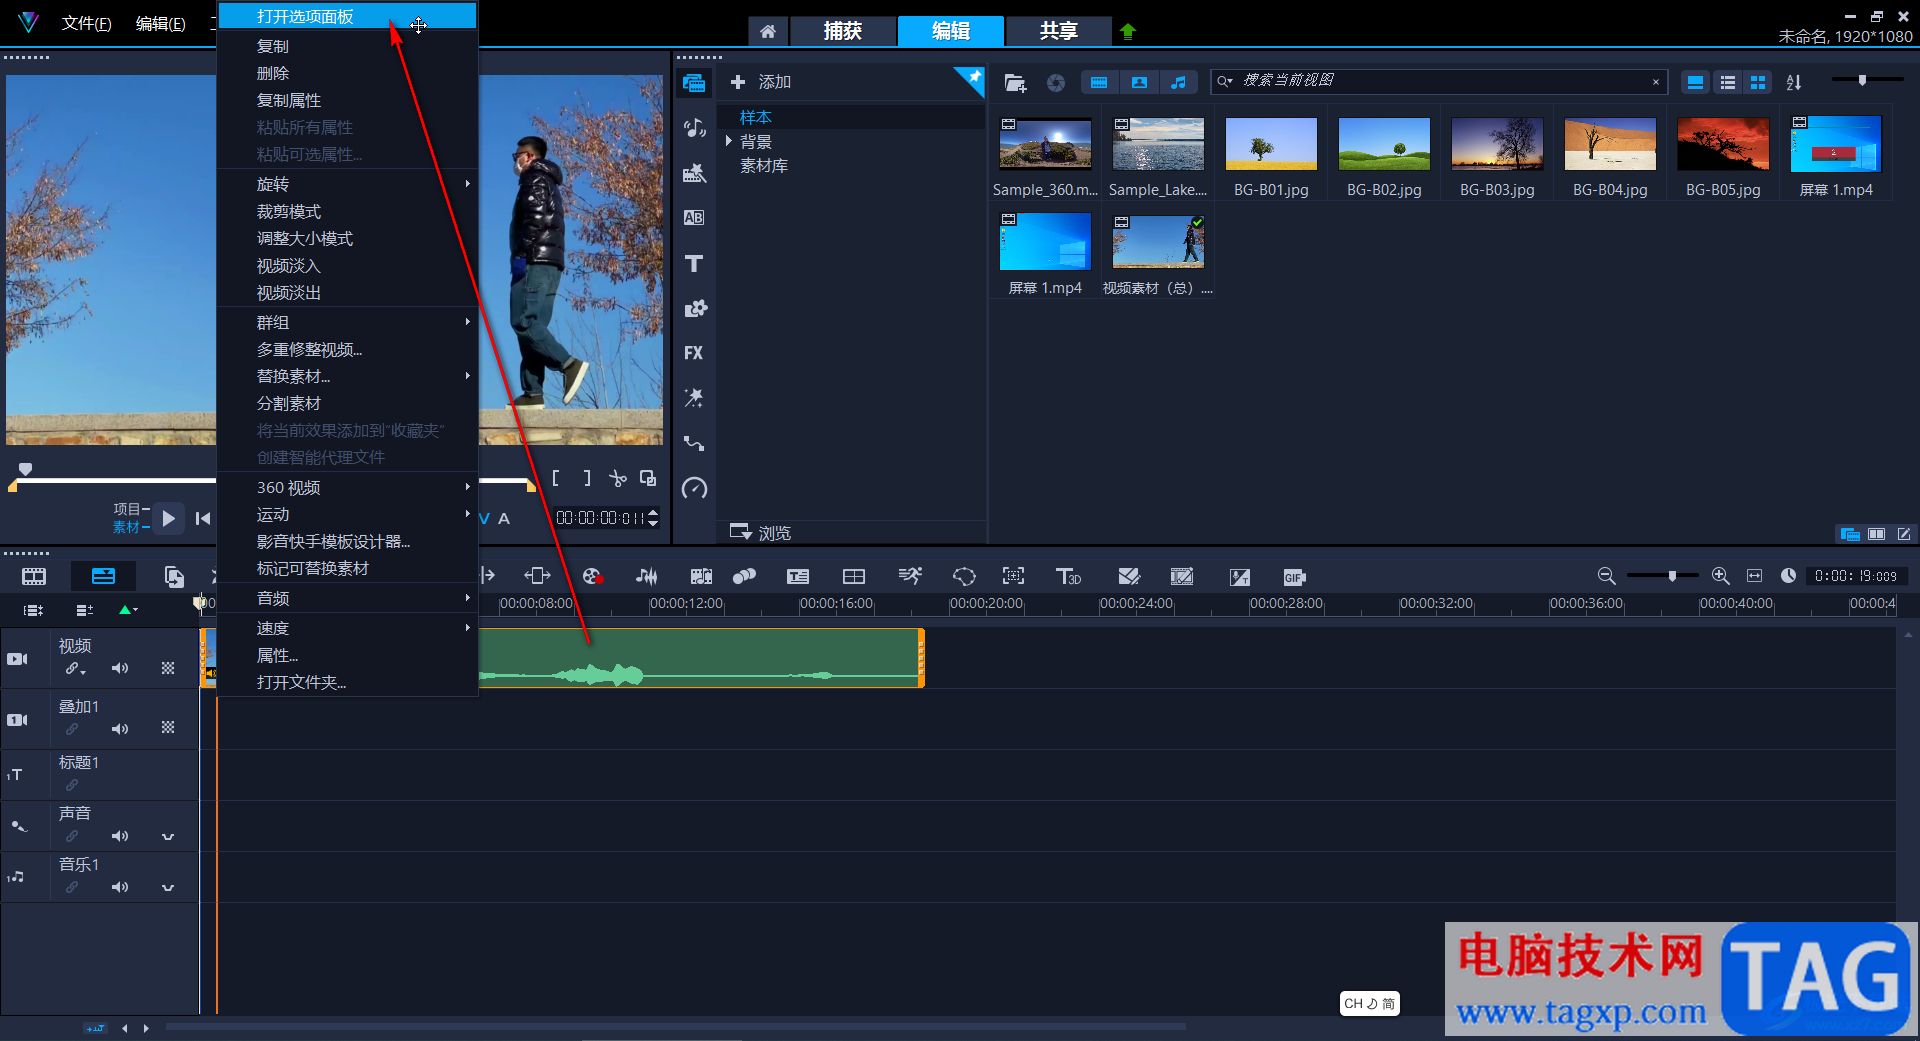
Task: Open the Media library panel icon
Action: [694, 83]
